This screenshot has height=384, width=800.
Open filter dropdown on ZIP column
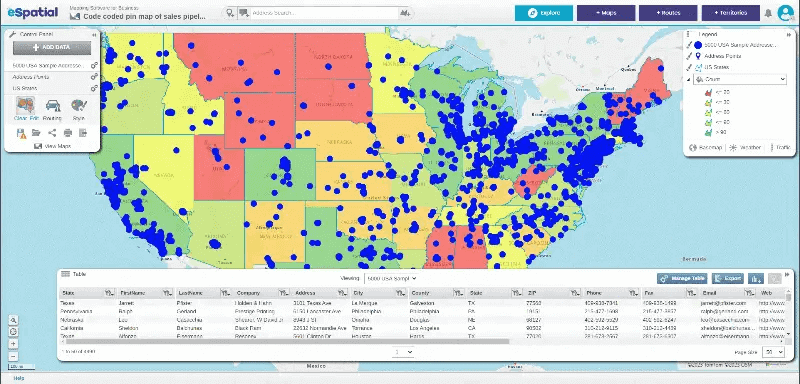574,293
